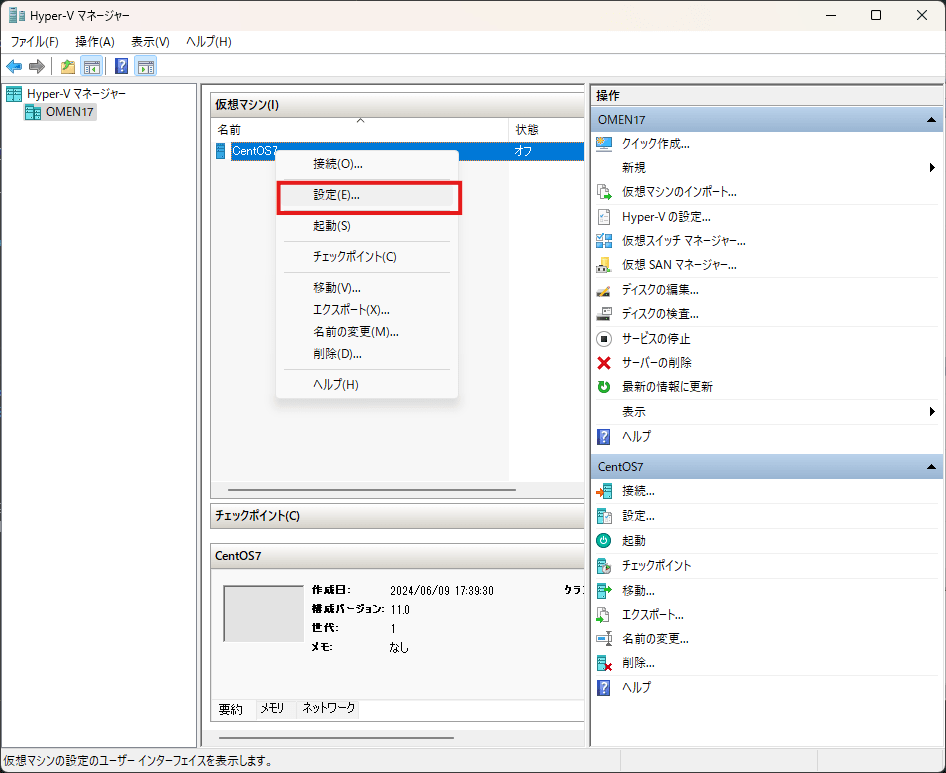Choose チェックポイント(C) from context menu

pyautogui.click(x=367, y=256)
